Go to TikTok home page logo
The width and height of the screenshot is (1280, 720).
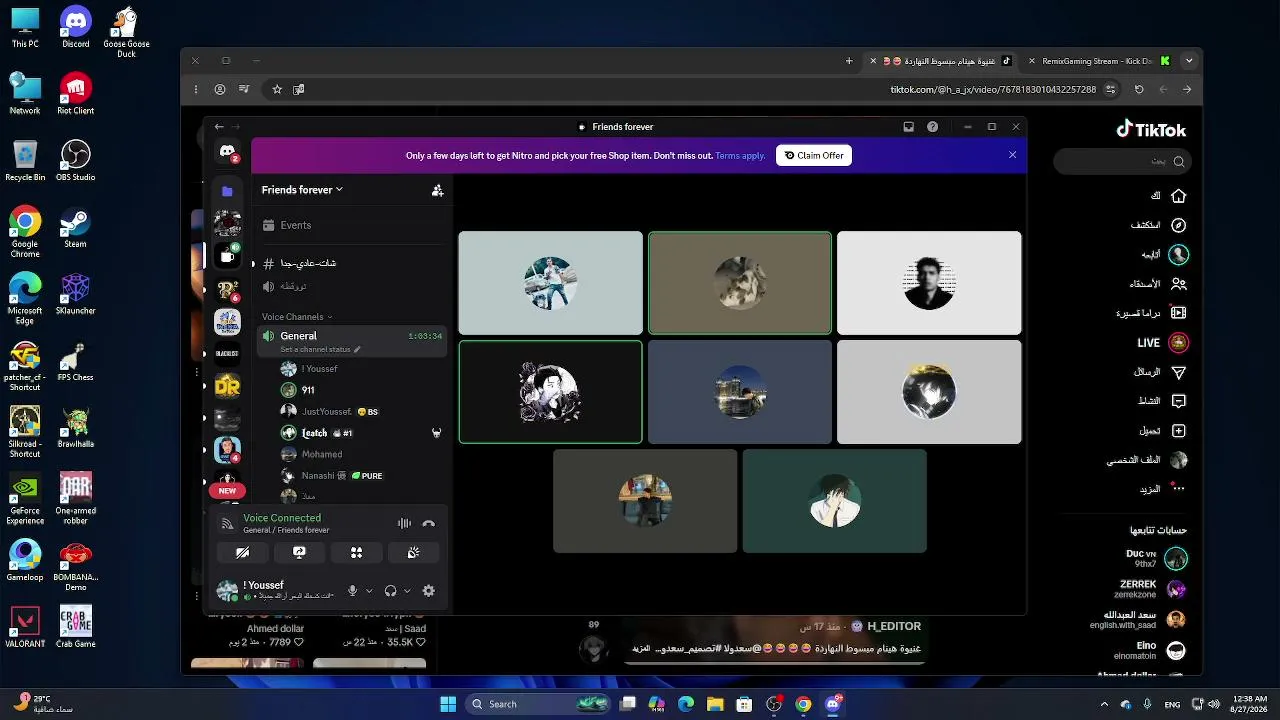pyautogui.click(x=1151, y=129)
